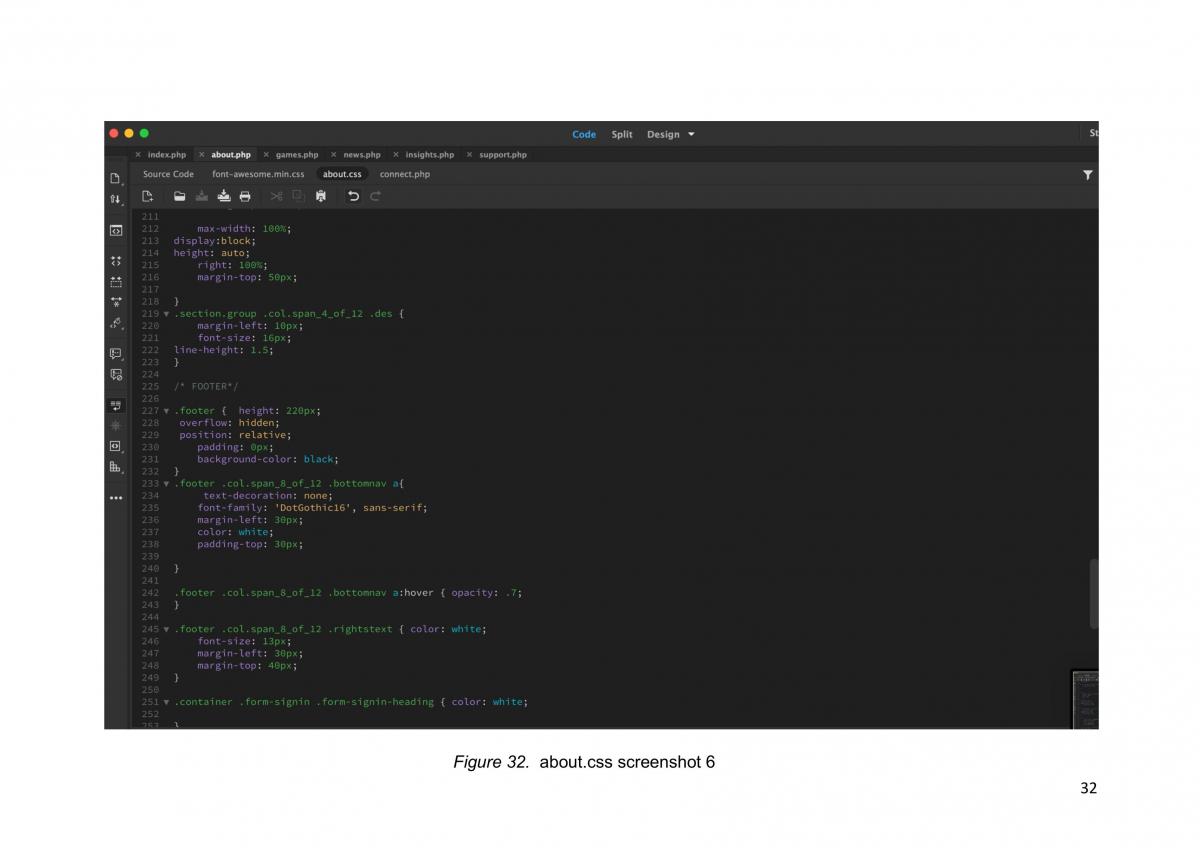Open the Source Code related file
Image resolution: width=1200 pixels, height=848 pixels.
point(168,174)
